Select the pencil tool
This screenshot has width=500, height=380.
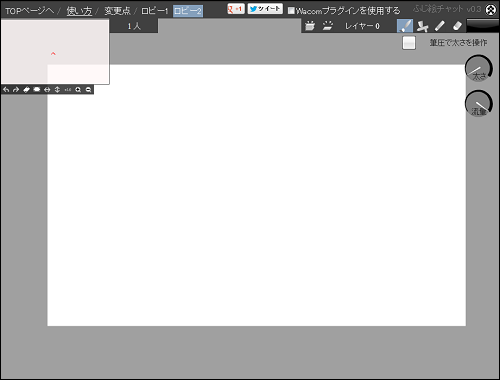point(440,26)
